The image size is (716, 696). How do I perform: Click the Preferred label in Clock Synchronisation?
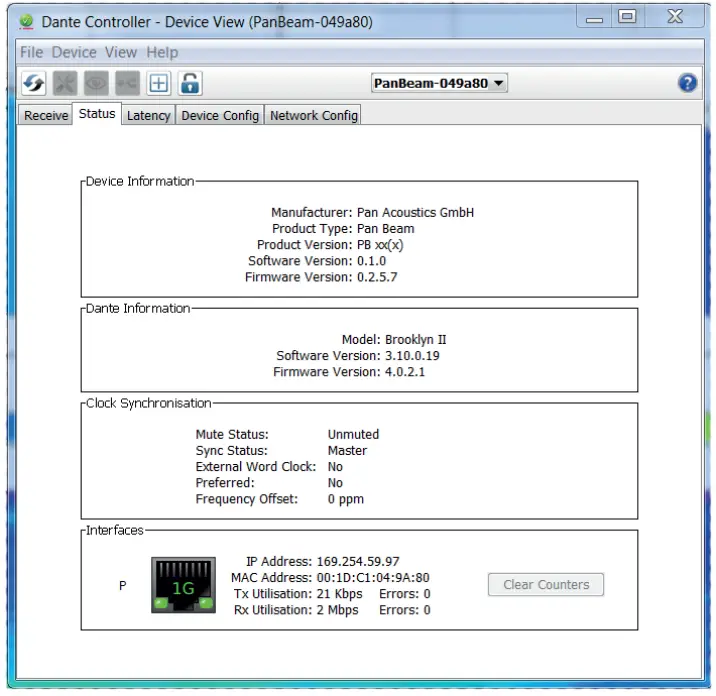(x=225, y=483)
